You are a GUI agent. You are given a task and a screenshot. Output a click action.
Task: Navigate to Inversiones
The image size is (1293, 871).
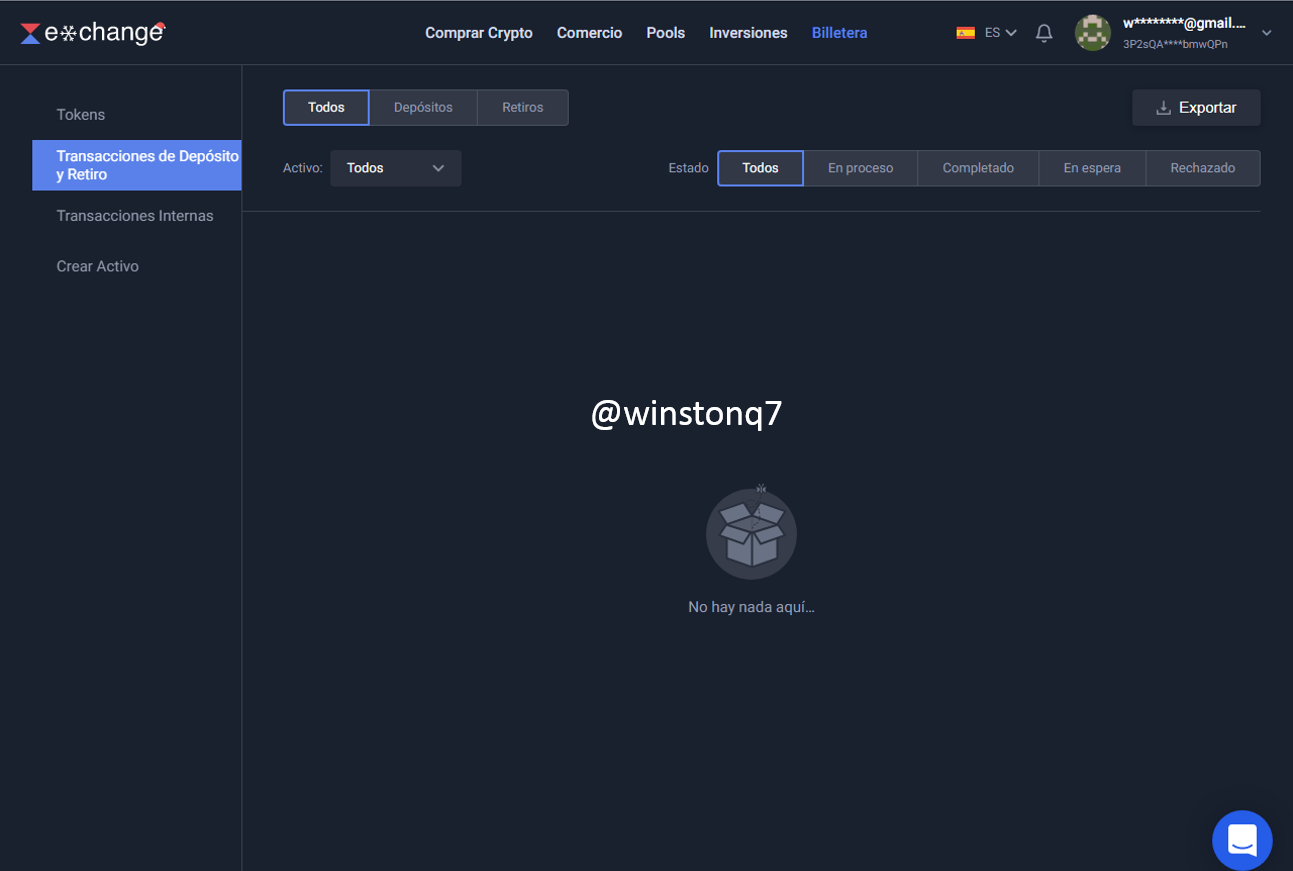(x=749, y=33)
